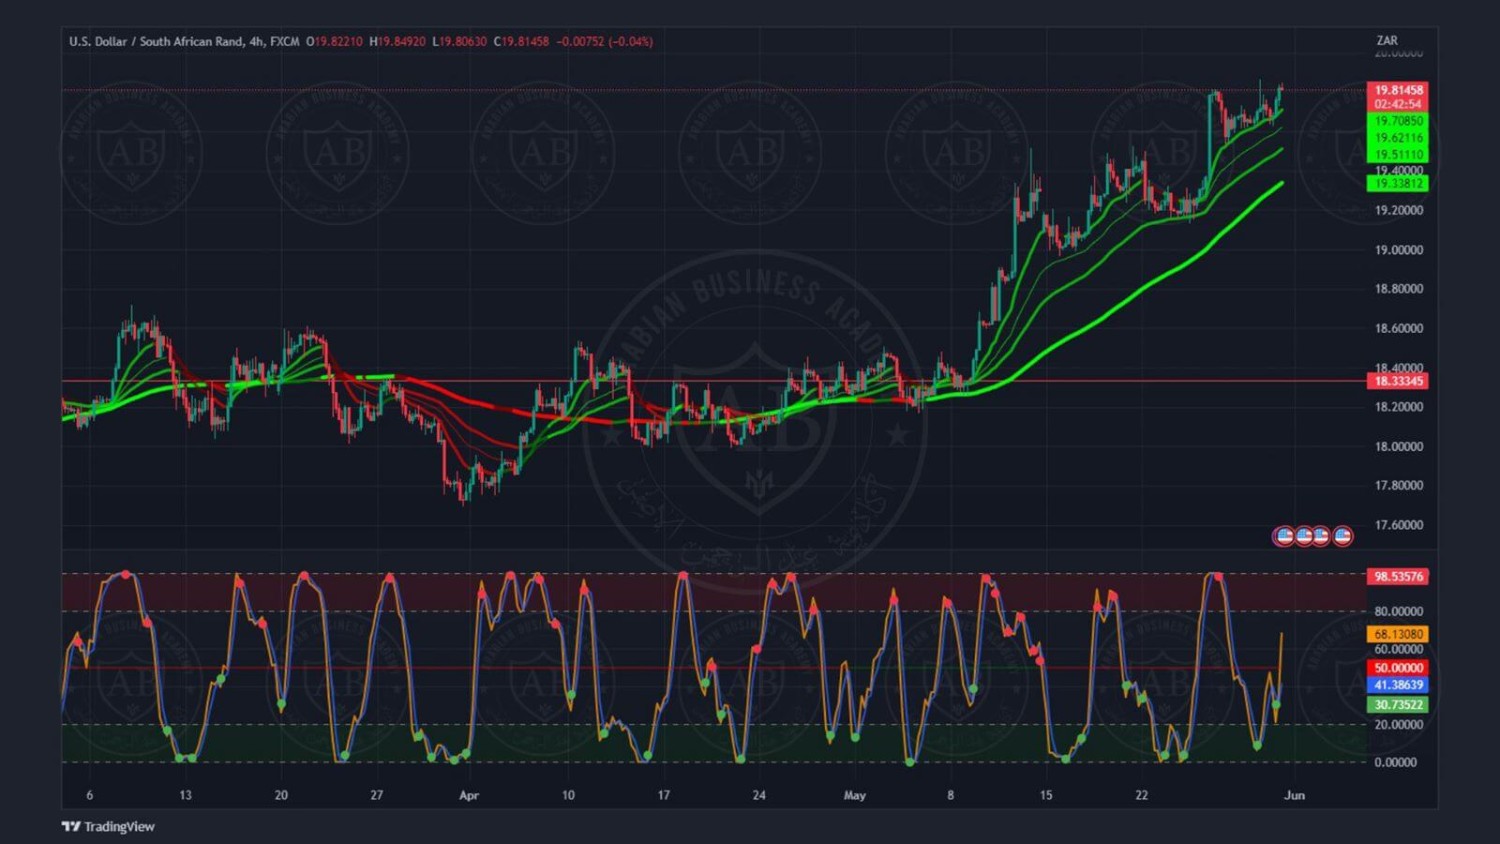Click the 18.00000 price scale level
The height and width of the screenshot is (844, 1500).
[x=1398, y=446]
